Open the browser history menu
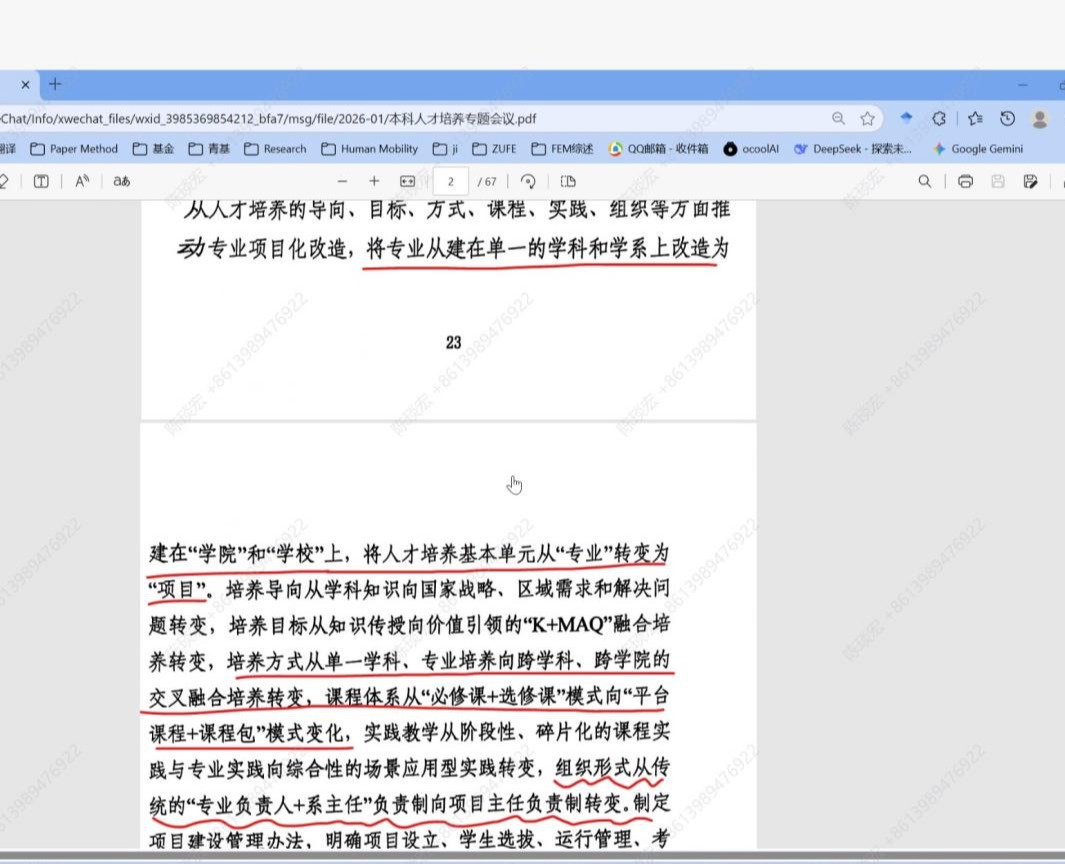The height and width of the screenshot is (864, 1065). (1007, 118)
